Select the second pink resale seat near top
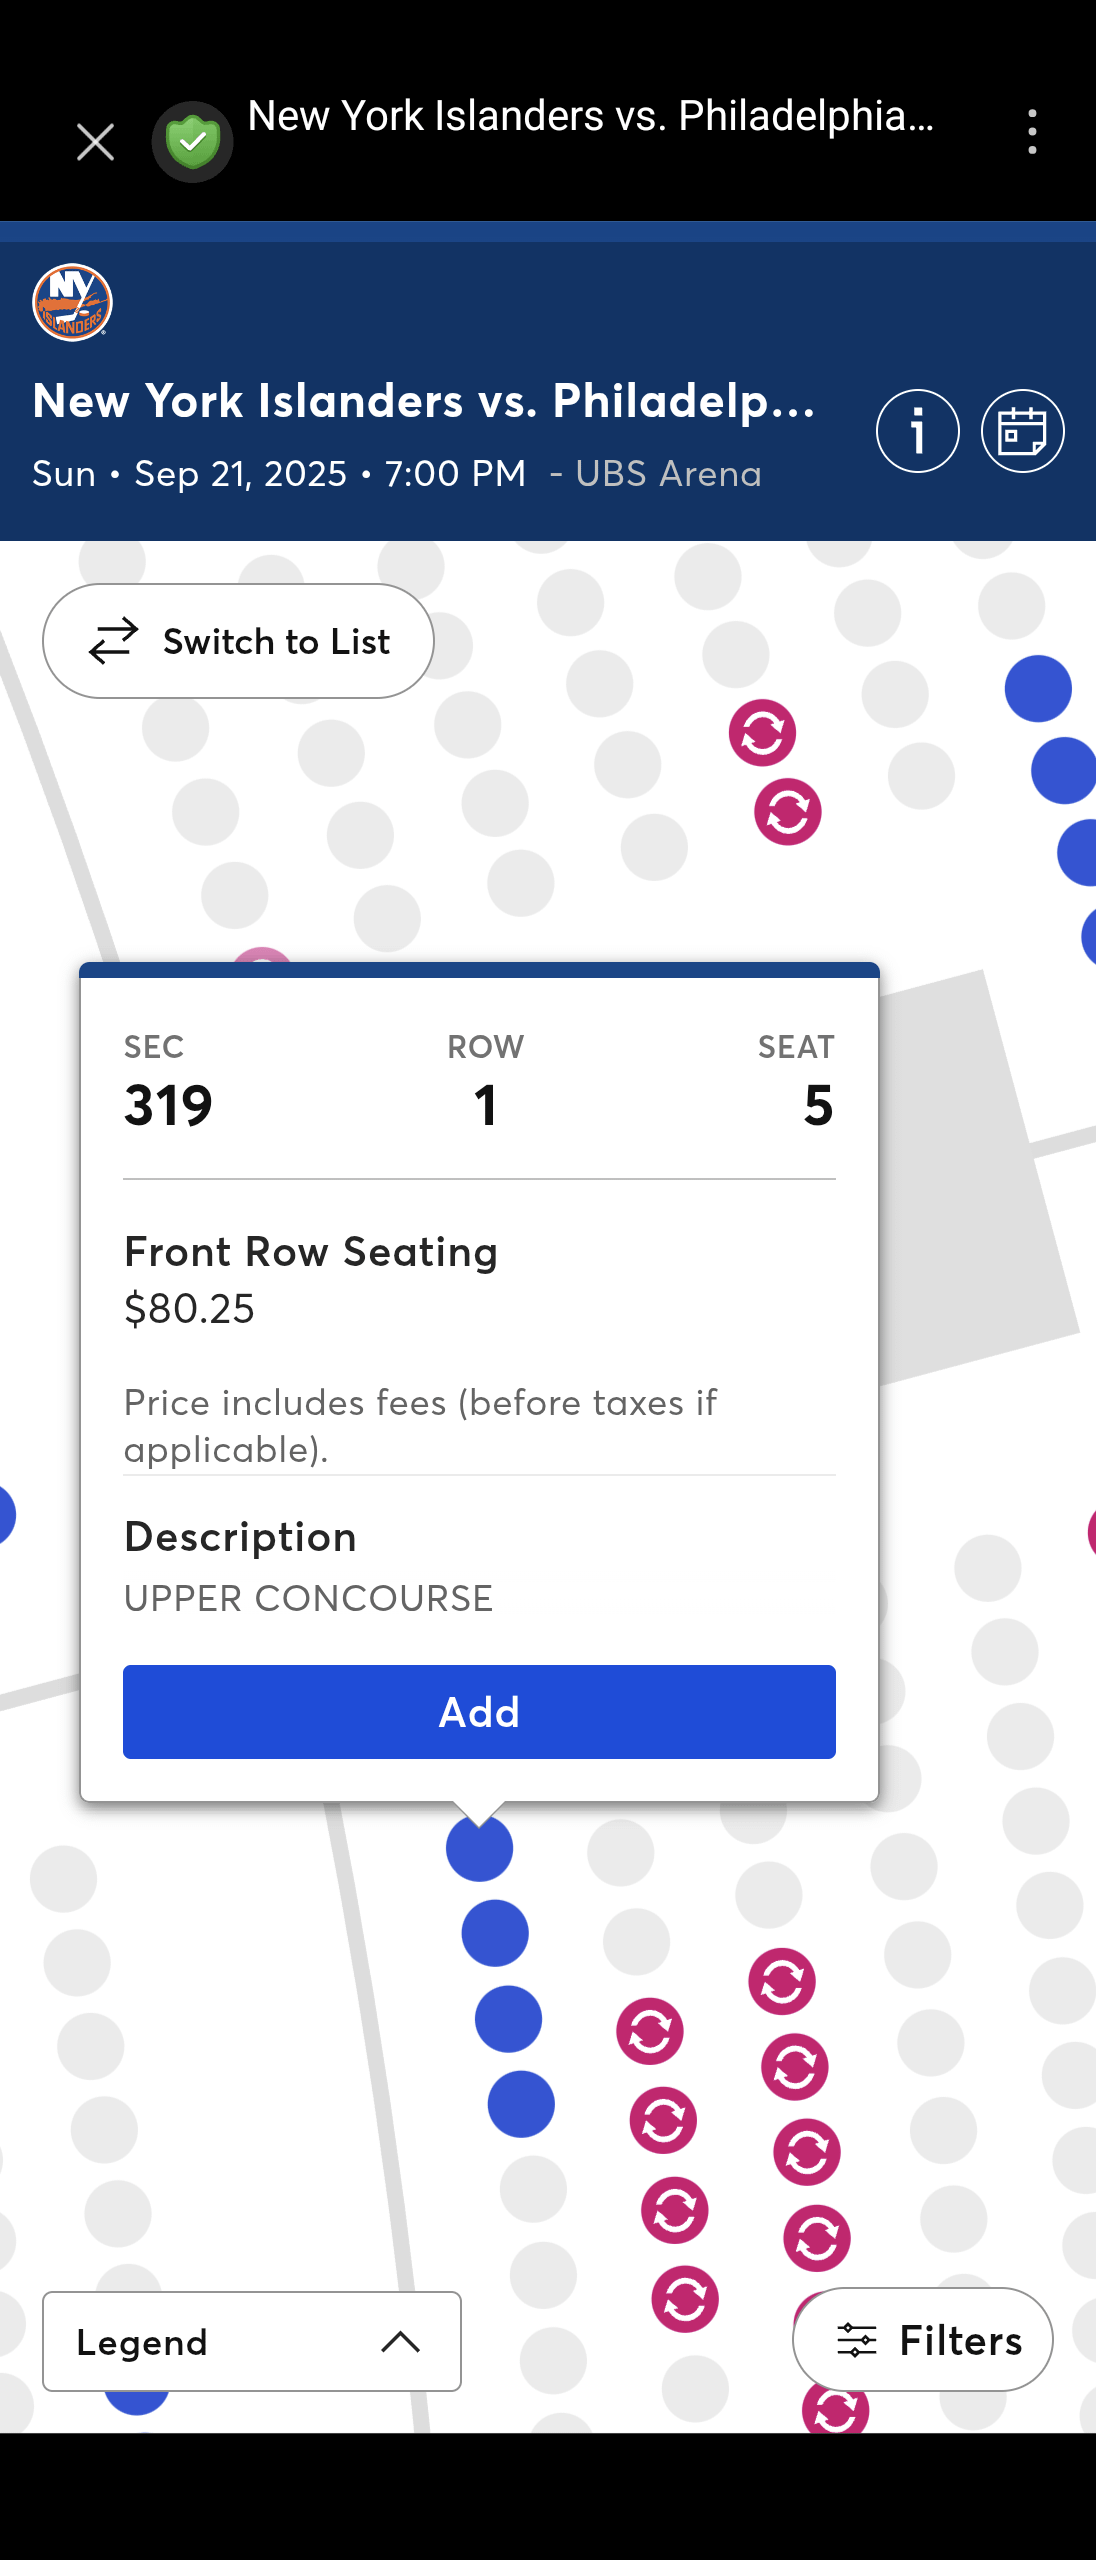1096x2560 pixels. tap(788, 812)
